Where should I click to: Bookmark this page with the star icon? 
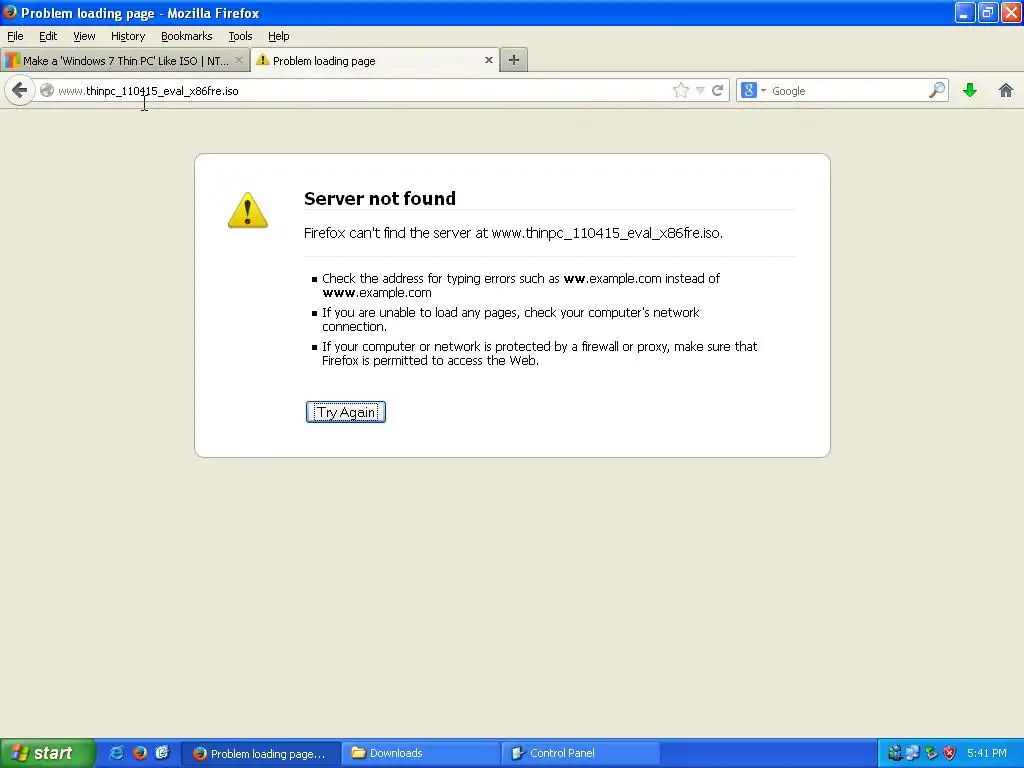click(x=680, y=90)
